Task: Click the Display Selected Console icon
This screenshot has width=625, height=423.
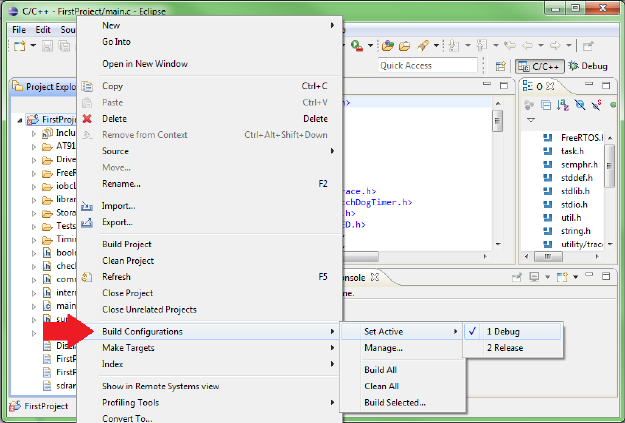Action: [x=534, y=277]
